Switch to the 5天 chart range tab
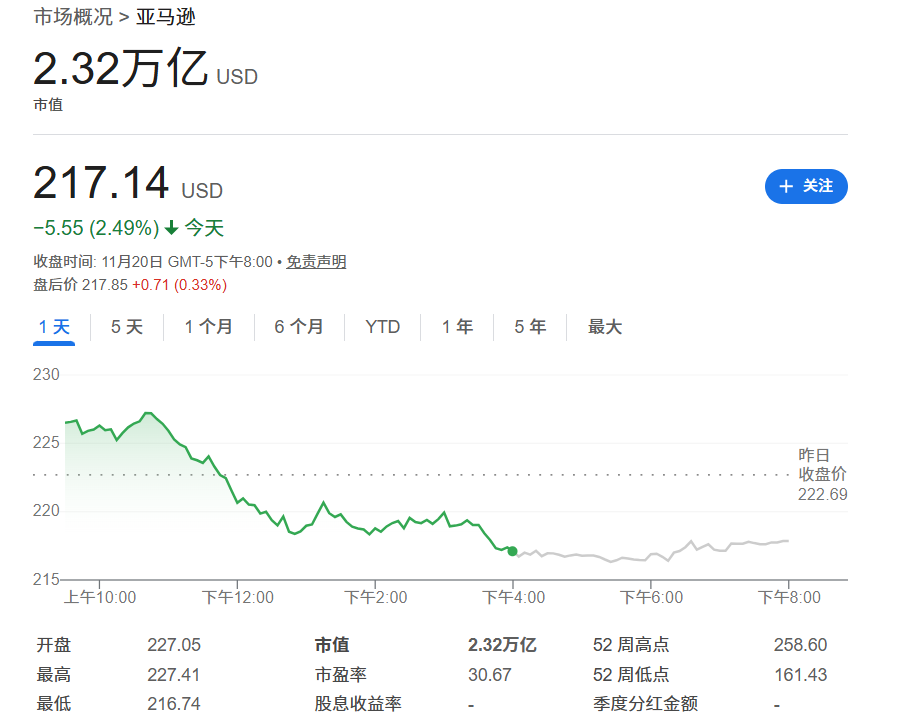 125,327
